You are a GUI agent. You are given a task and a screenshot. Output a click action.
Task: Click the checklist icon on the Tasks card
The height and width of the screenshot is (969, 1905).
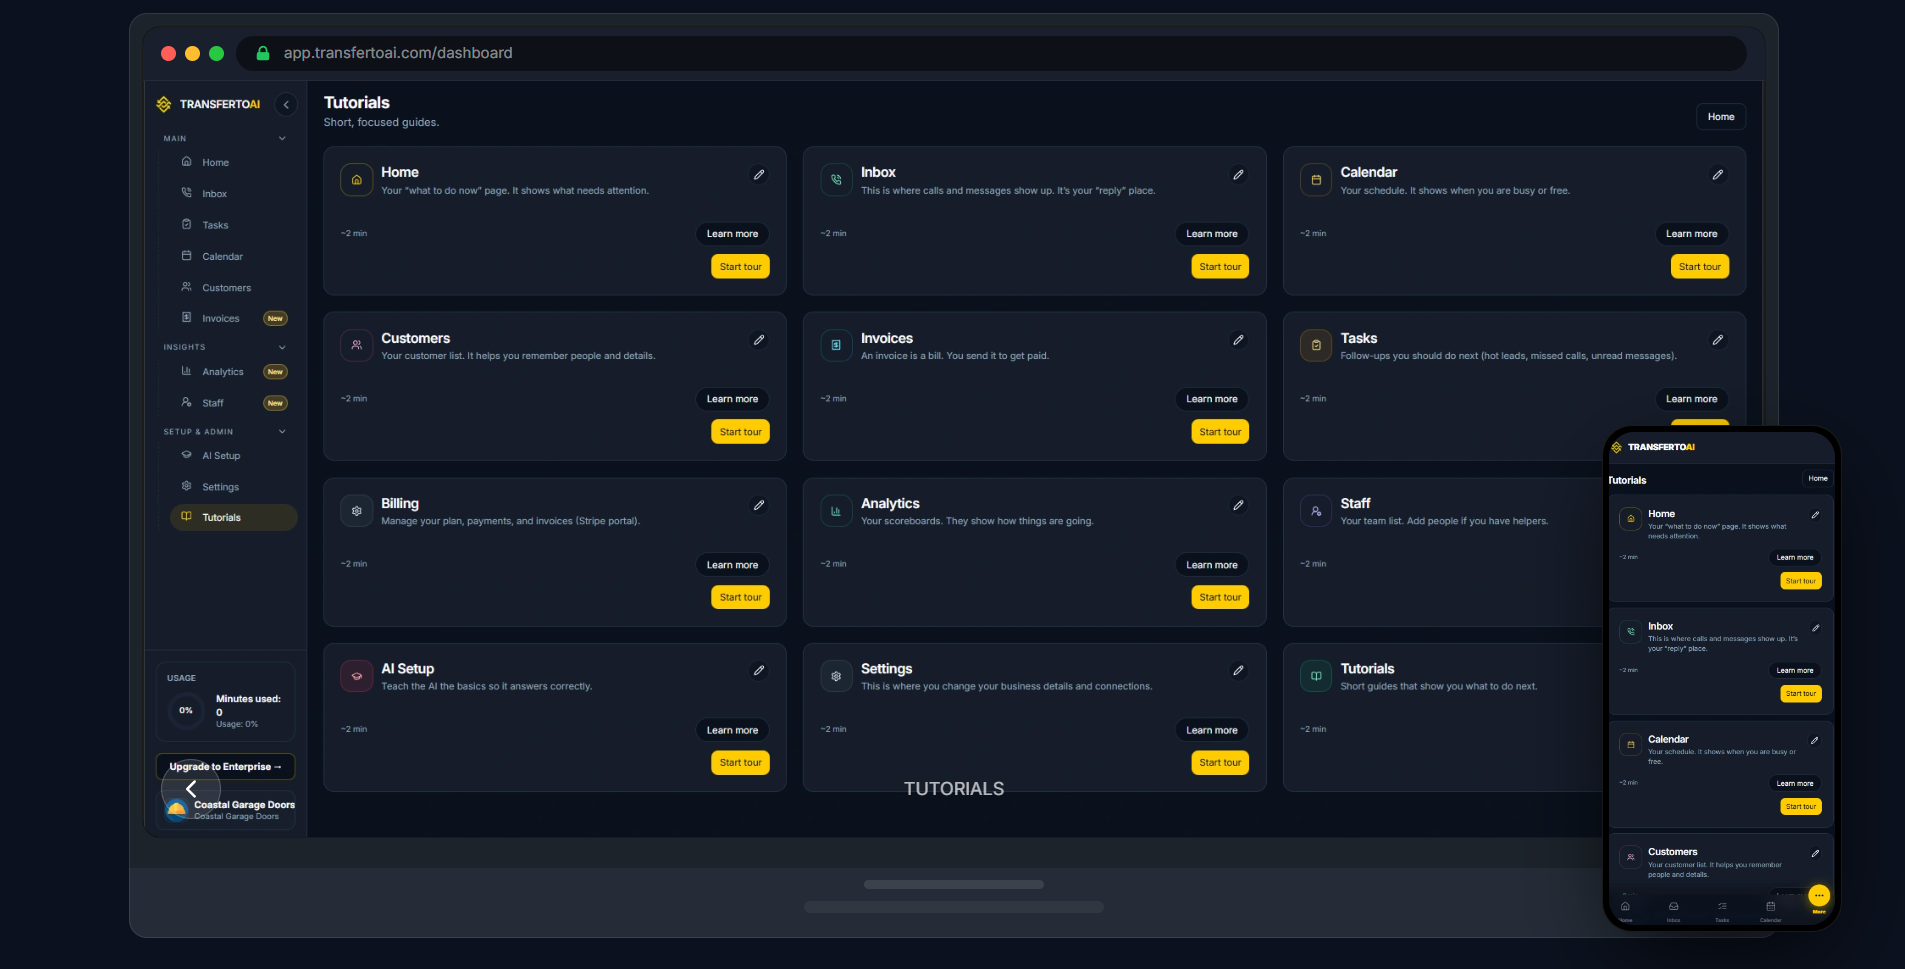1315,345
